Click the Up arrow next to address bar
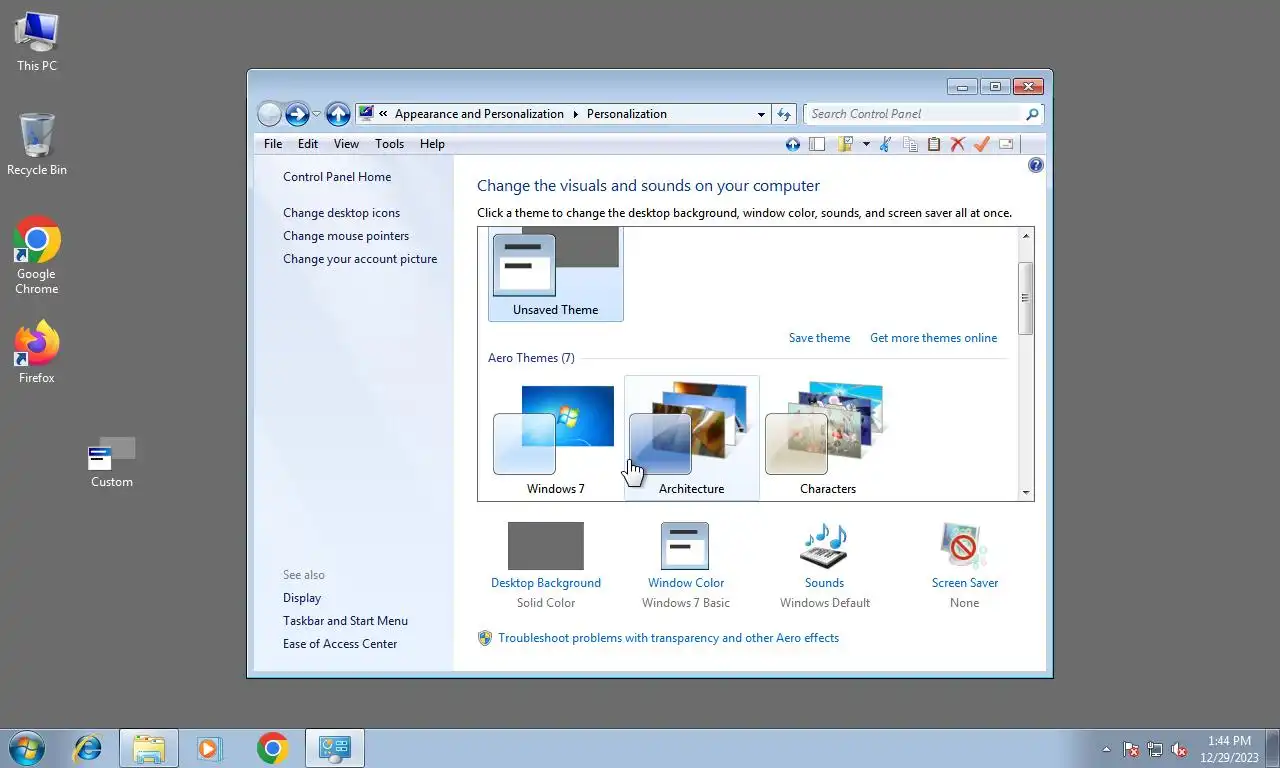 338,114
